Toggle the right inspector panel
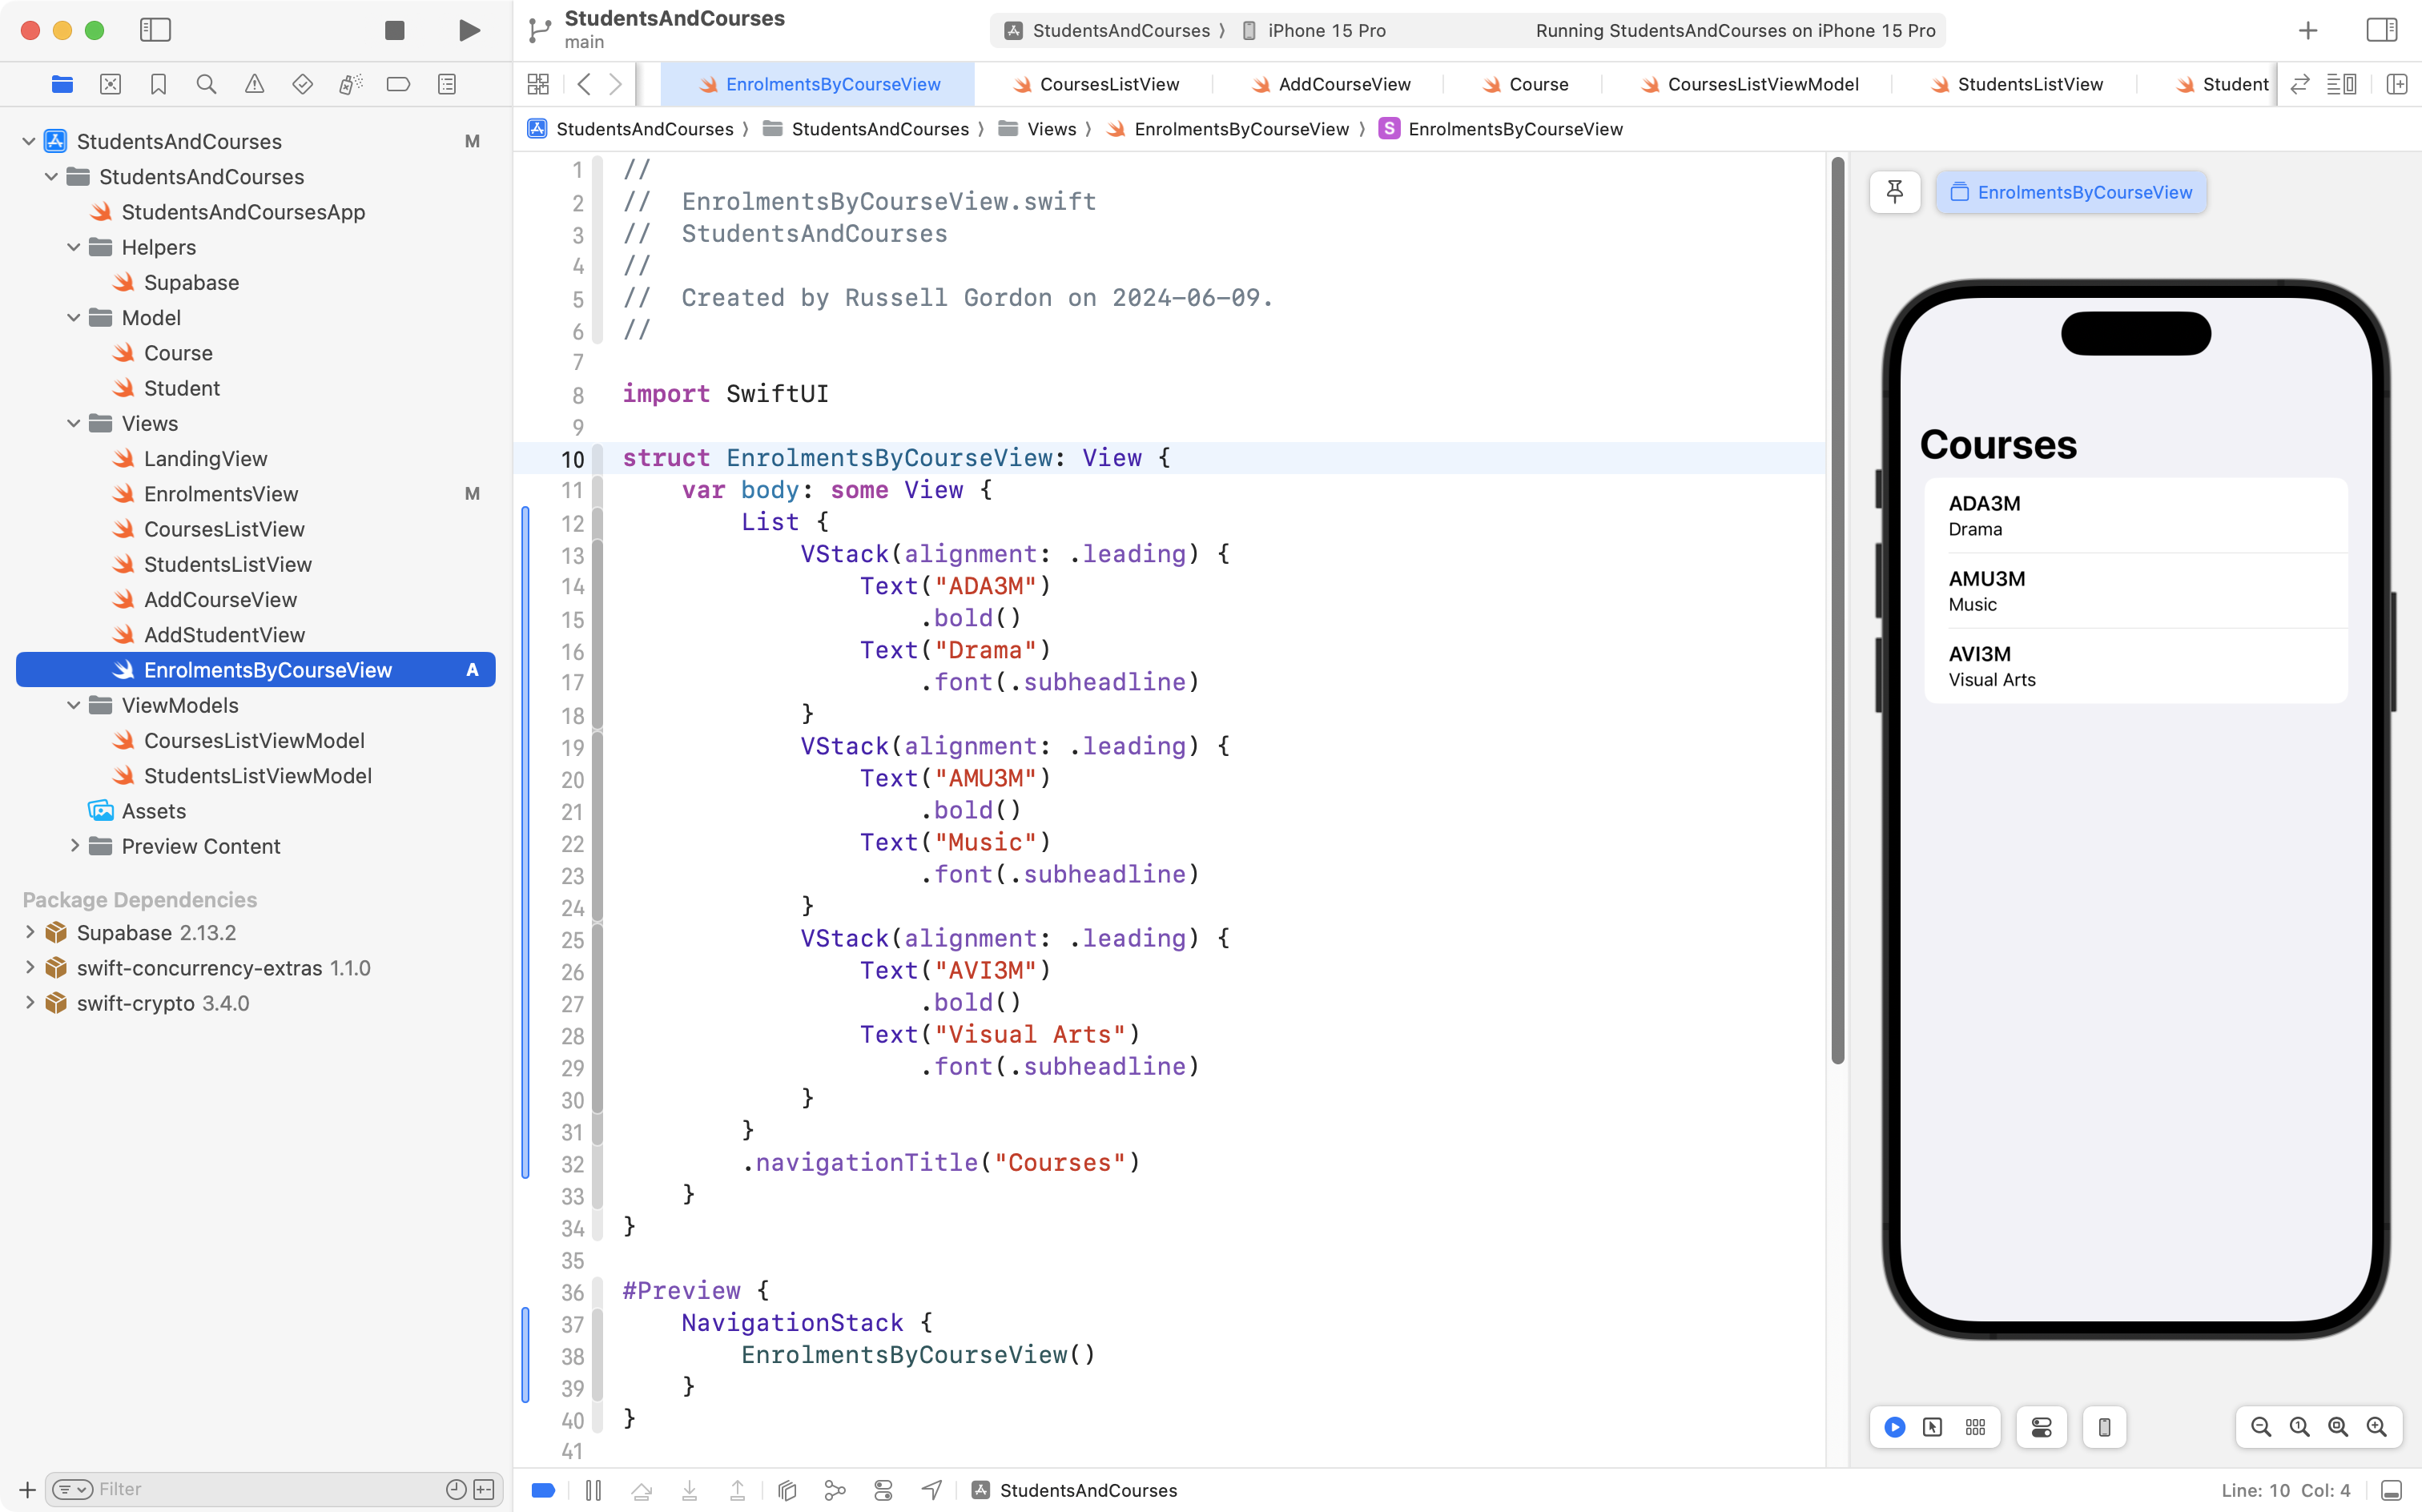This screenshot has width=2422, height=1512. (x=2381, y=30)
